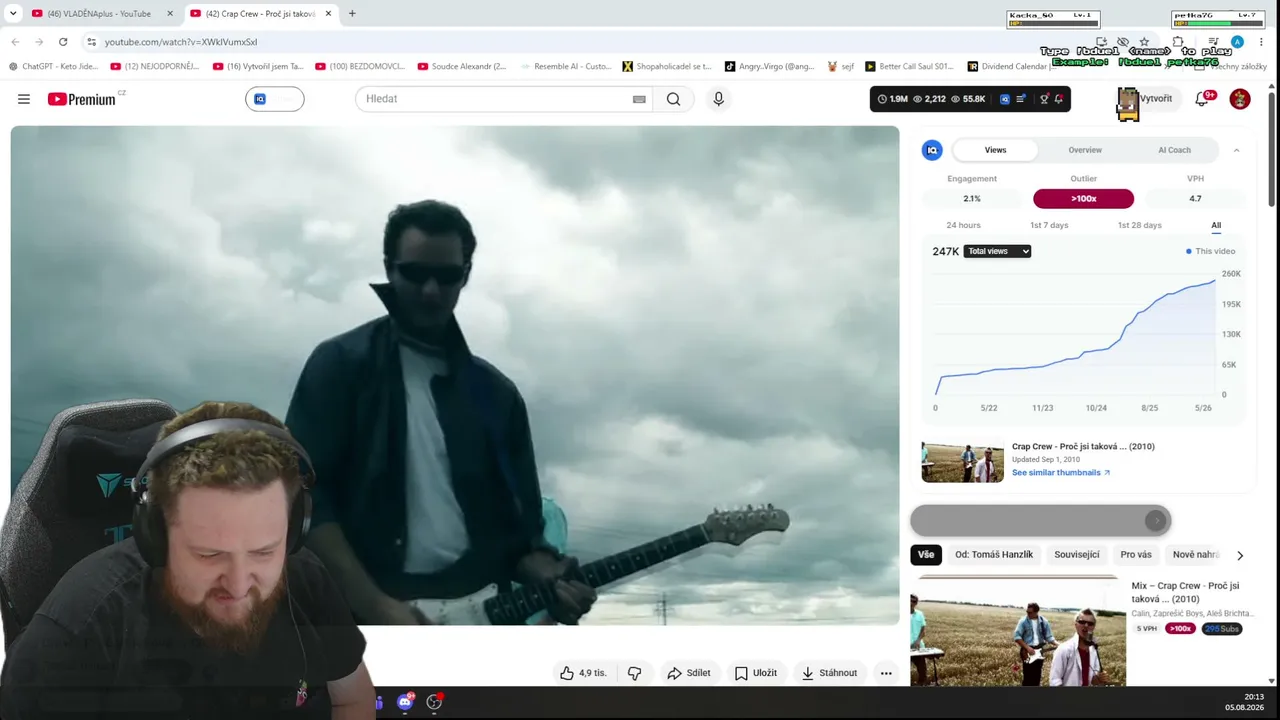Viewport: 1280px width, 720px height.
Task: Show more filter chips with right arrow
Action: click(x=1240, y=555)
